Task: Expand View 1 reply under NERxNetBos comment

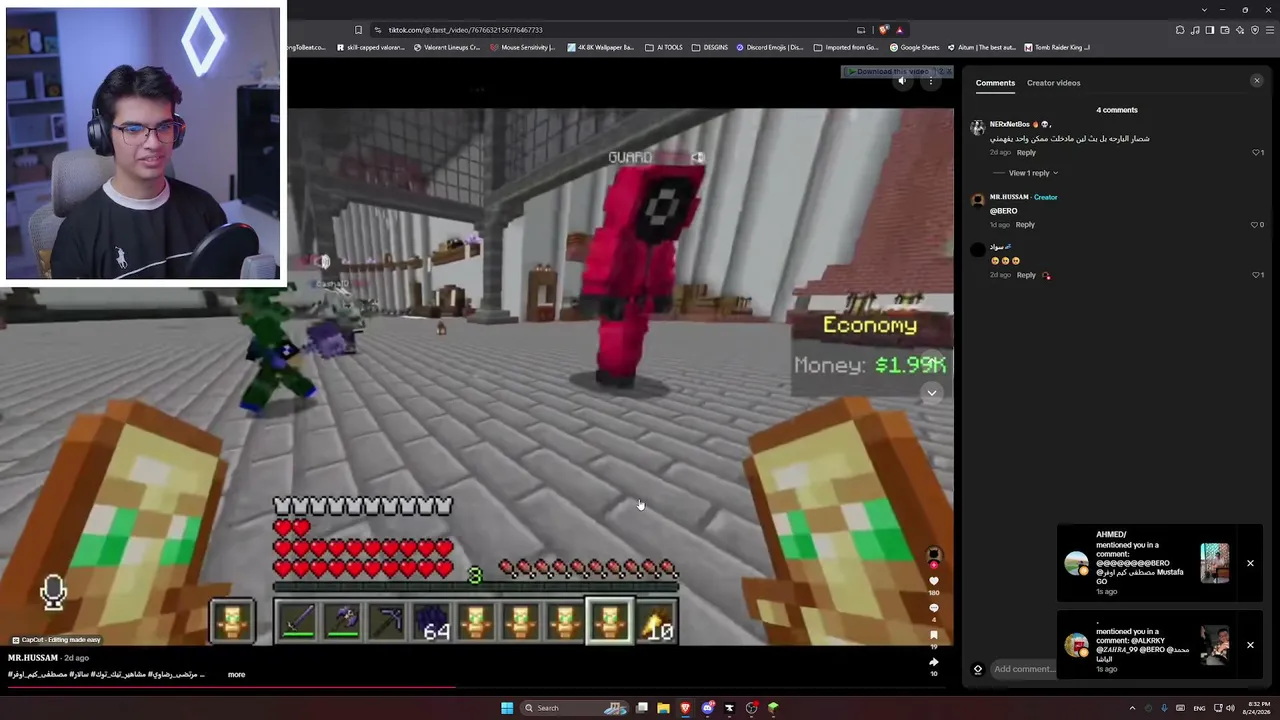Action: point(1033,173)
